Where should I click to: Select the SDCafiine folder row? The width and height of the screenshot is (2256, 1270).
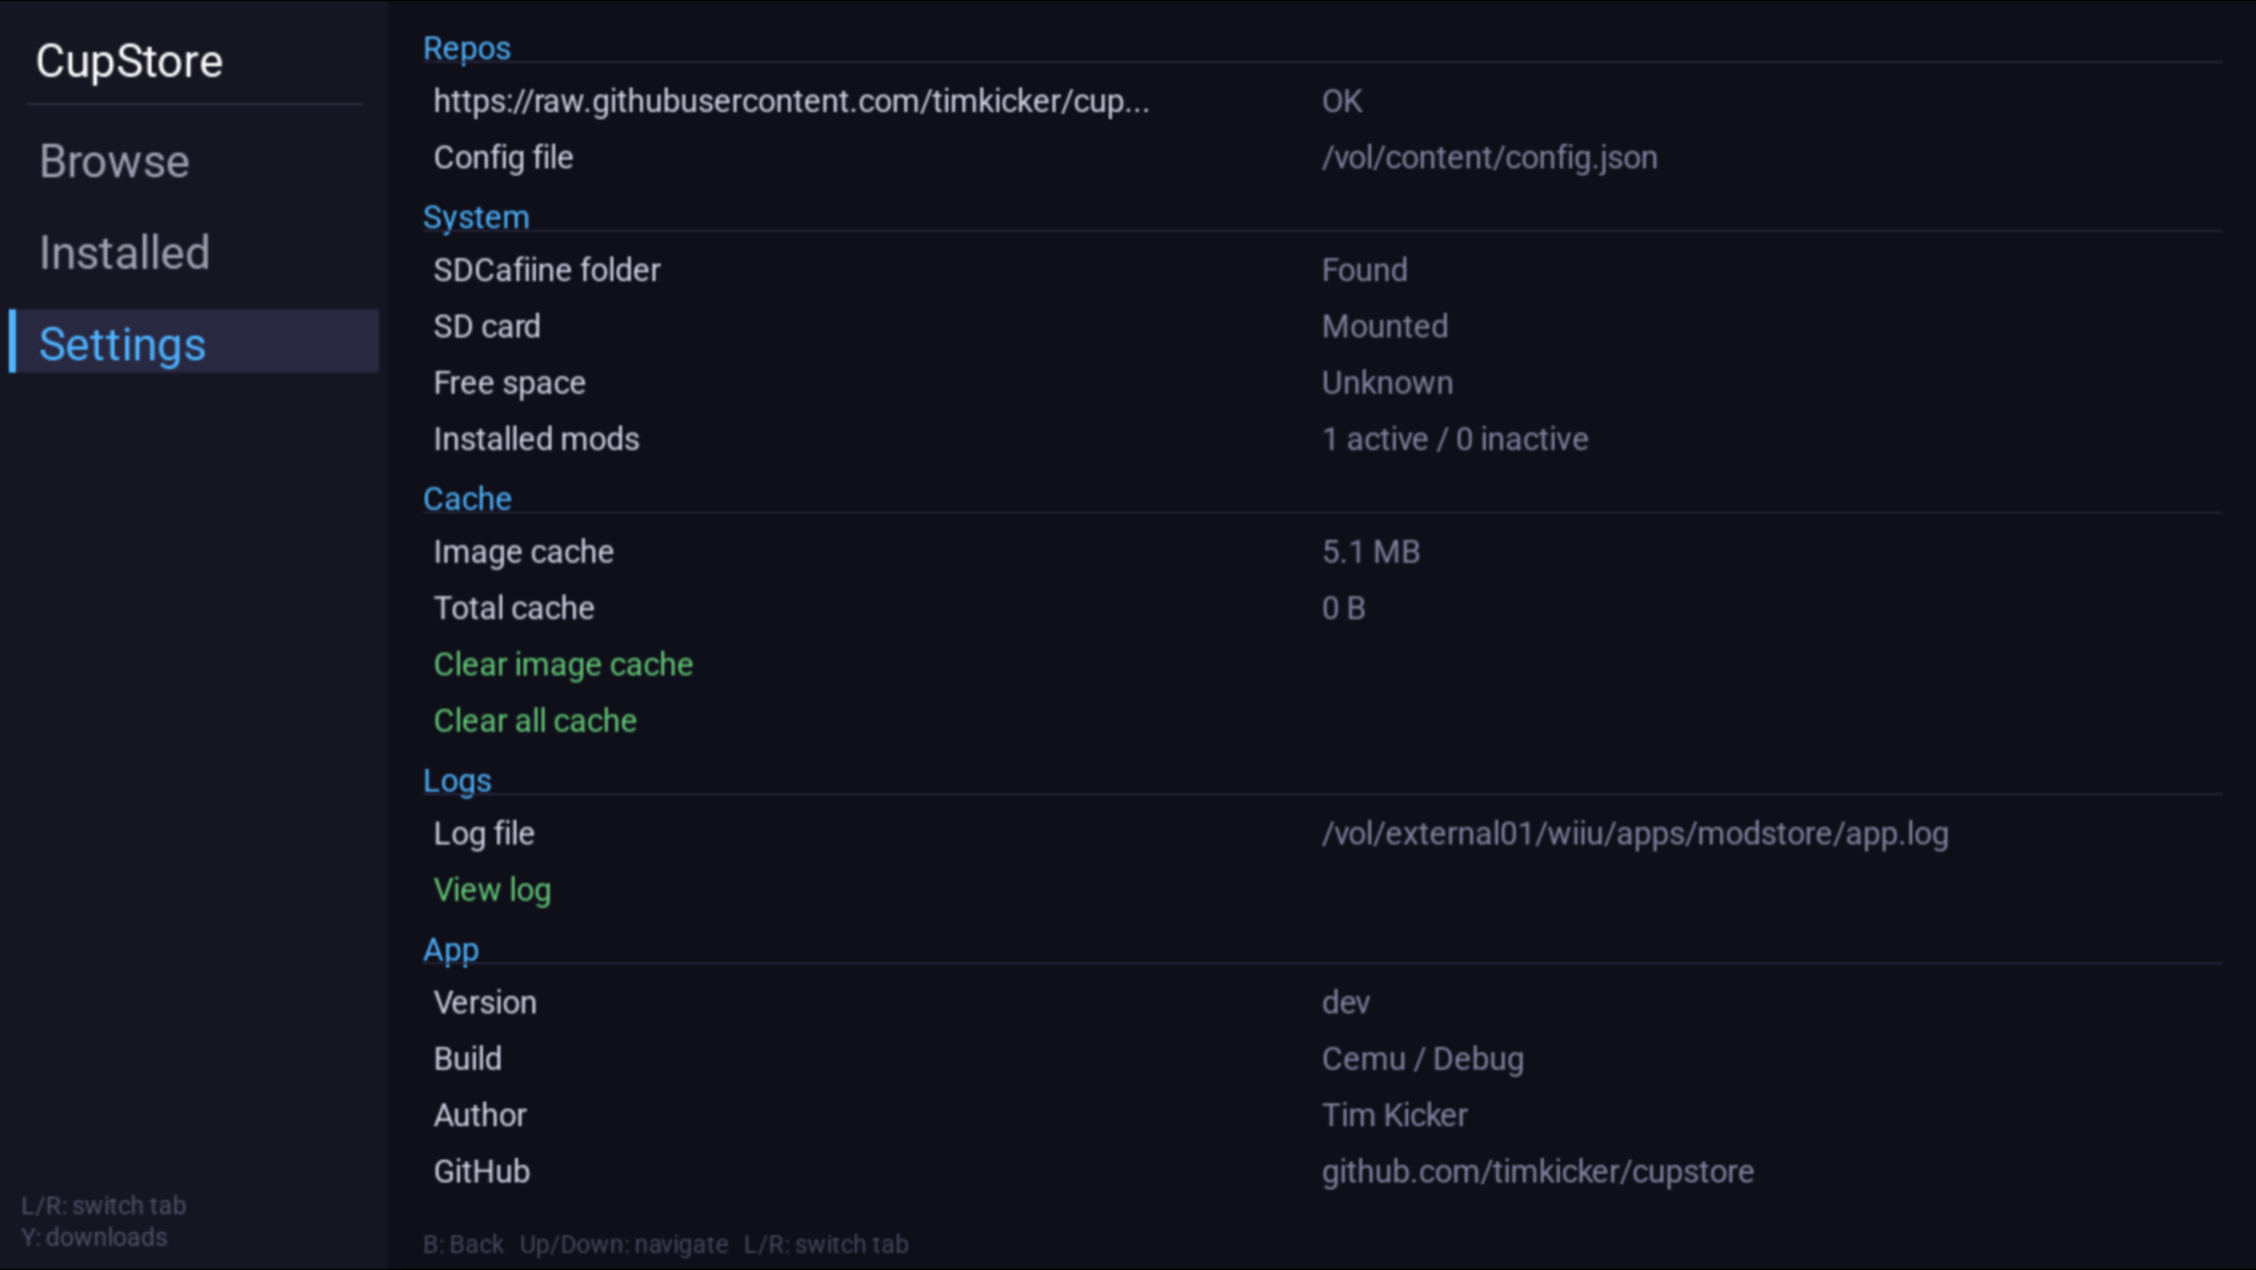pyautogui.click(x=547, y=270)
